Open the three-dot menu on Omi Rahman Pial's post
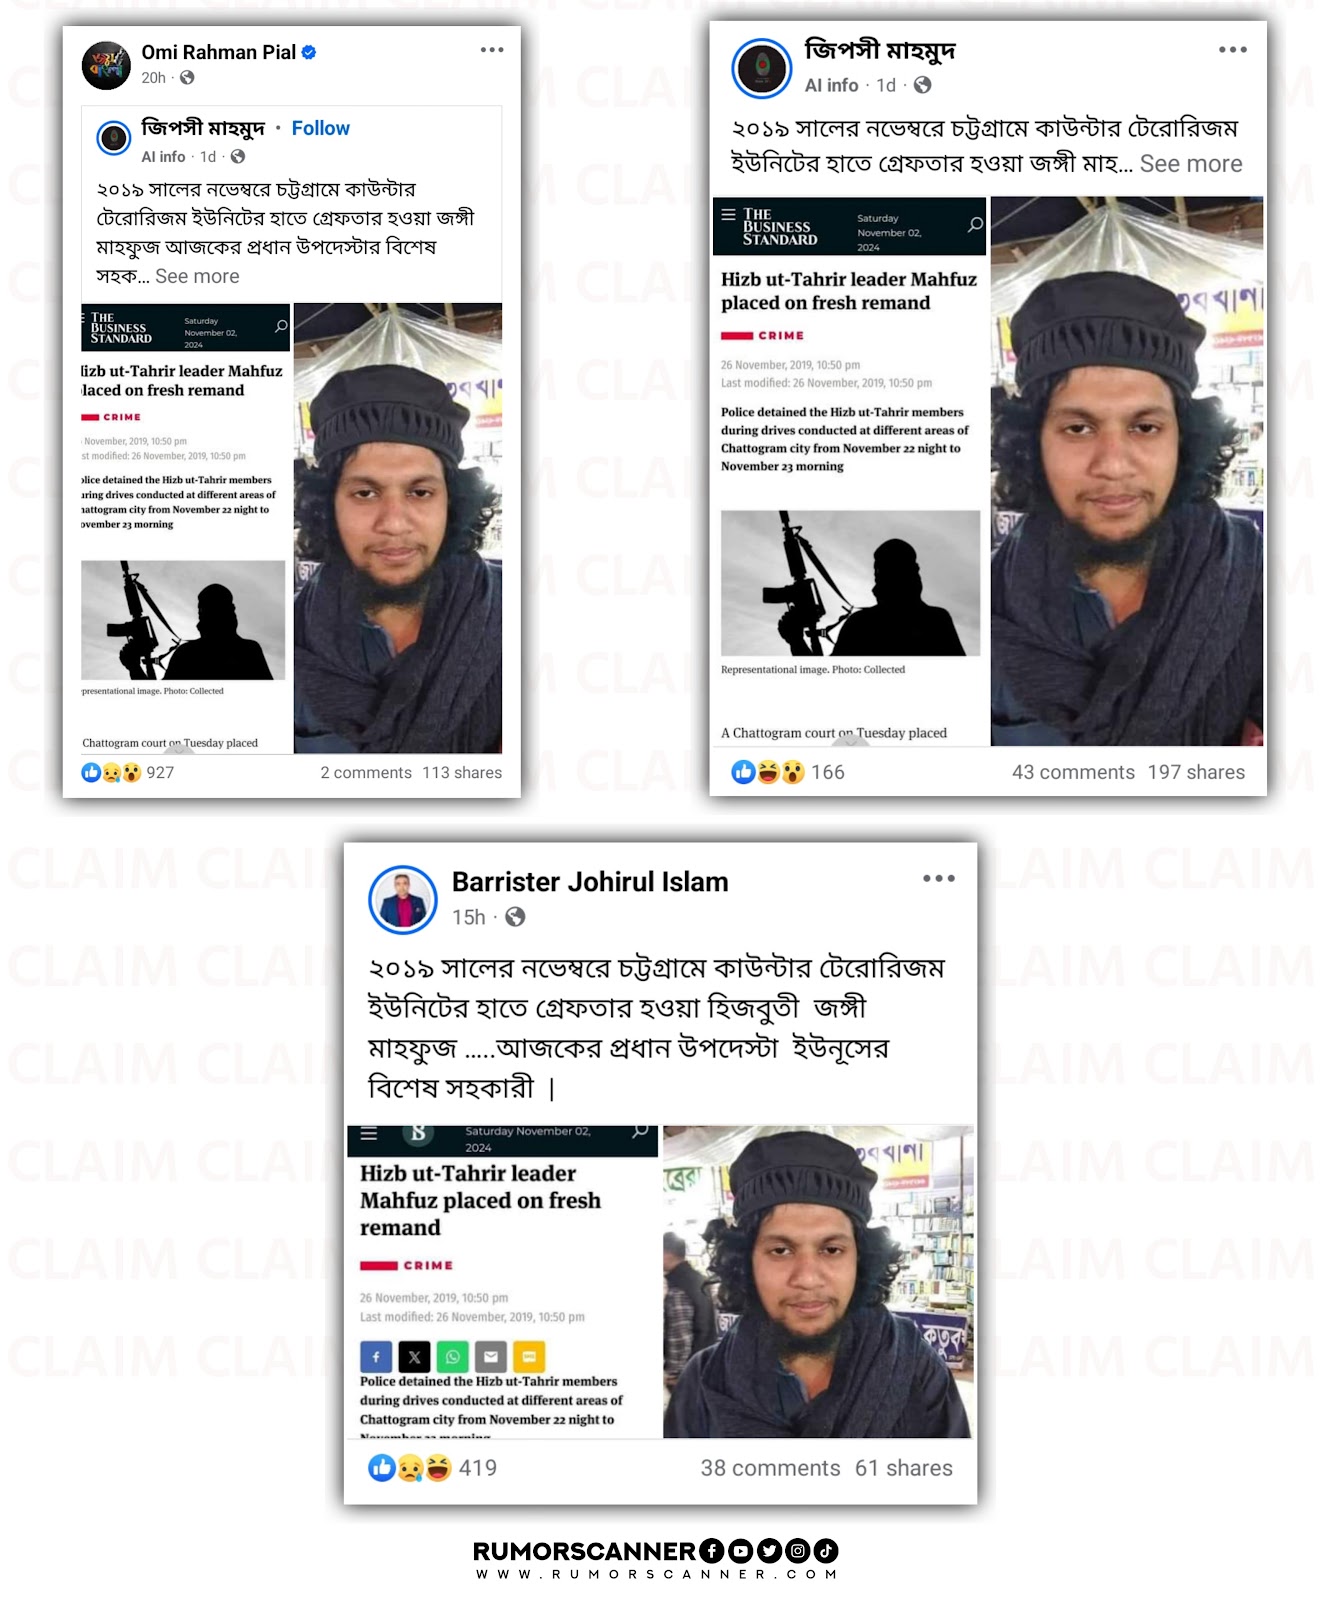Screen dimensions: 1321x1600 point(491,50)
